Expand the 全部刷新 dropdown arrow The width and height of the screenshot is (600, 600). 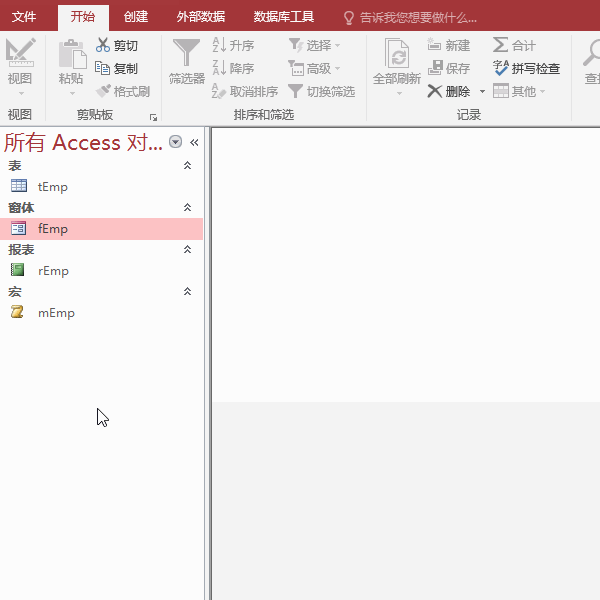(x=399, y=93)
